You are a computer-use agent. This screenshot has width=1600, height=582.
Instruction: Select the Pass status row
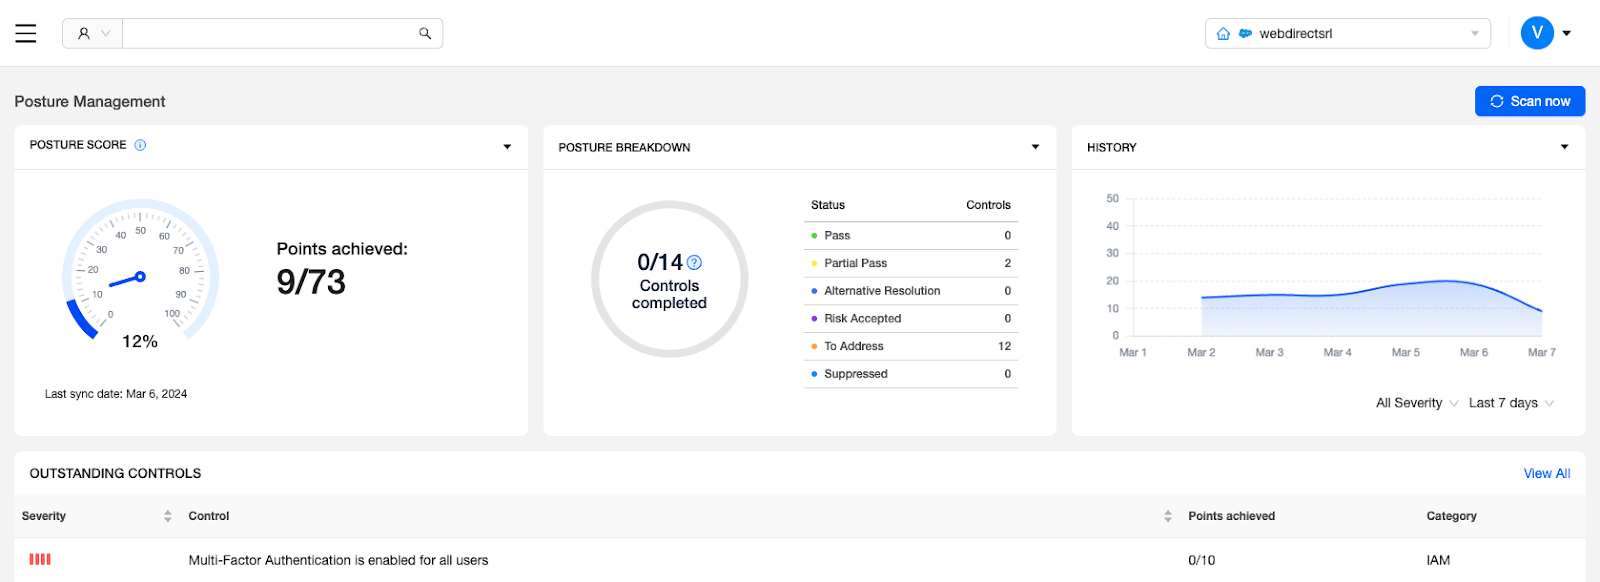[911, 236]
